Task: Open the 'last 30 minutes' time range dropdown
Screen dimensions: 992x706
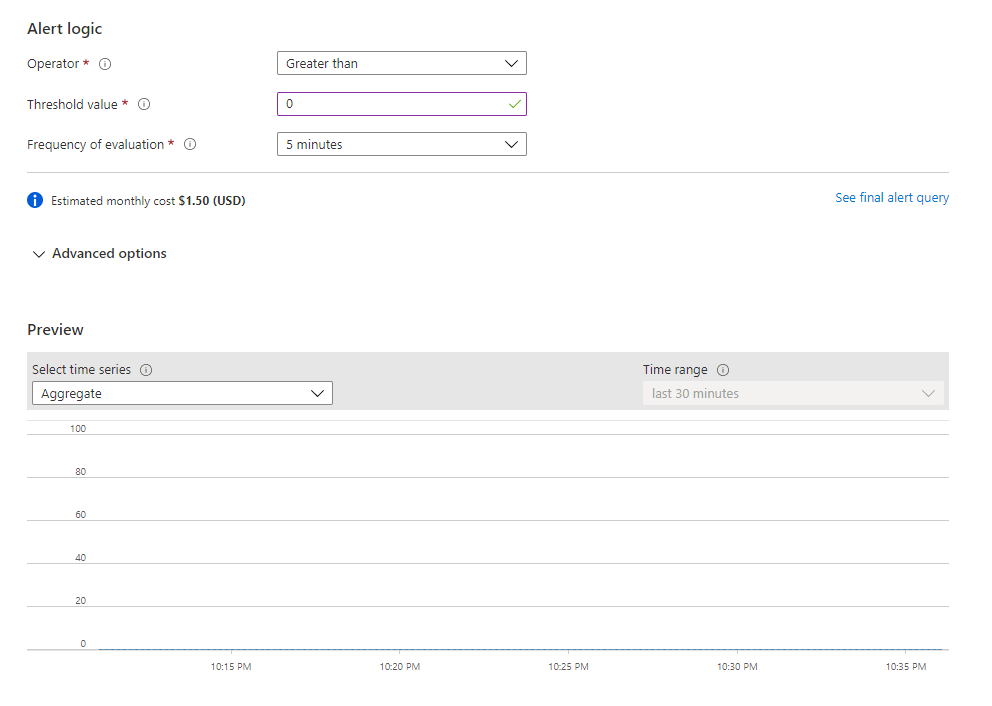Action: pyautogui.click(x=793, y=394)
